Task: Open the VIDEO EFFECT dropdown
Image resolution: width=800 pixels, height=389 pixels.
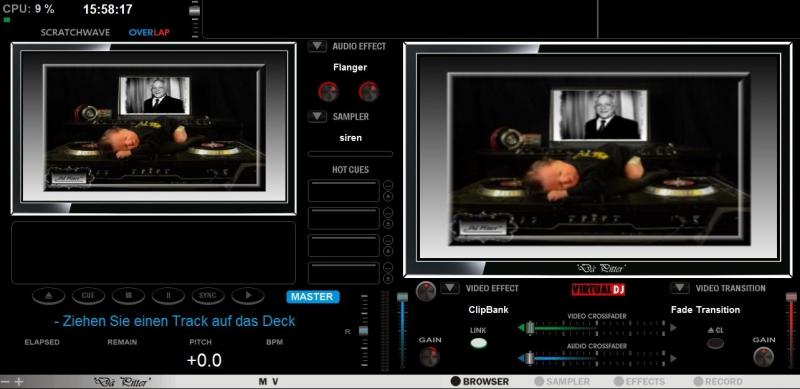Action: point(450,288)
